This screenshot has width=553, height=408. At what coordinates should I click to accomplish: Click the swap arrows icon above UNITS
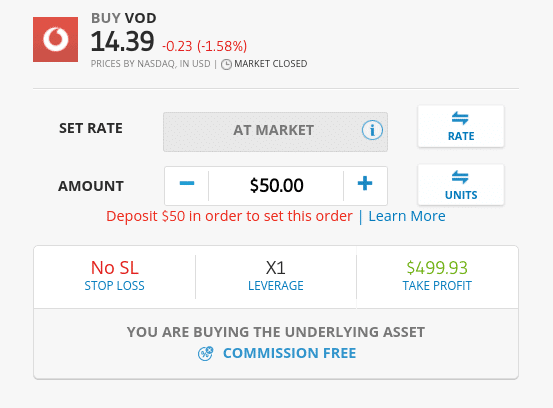pyautogui.click(x=460, y=177)
